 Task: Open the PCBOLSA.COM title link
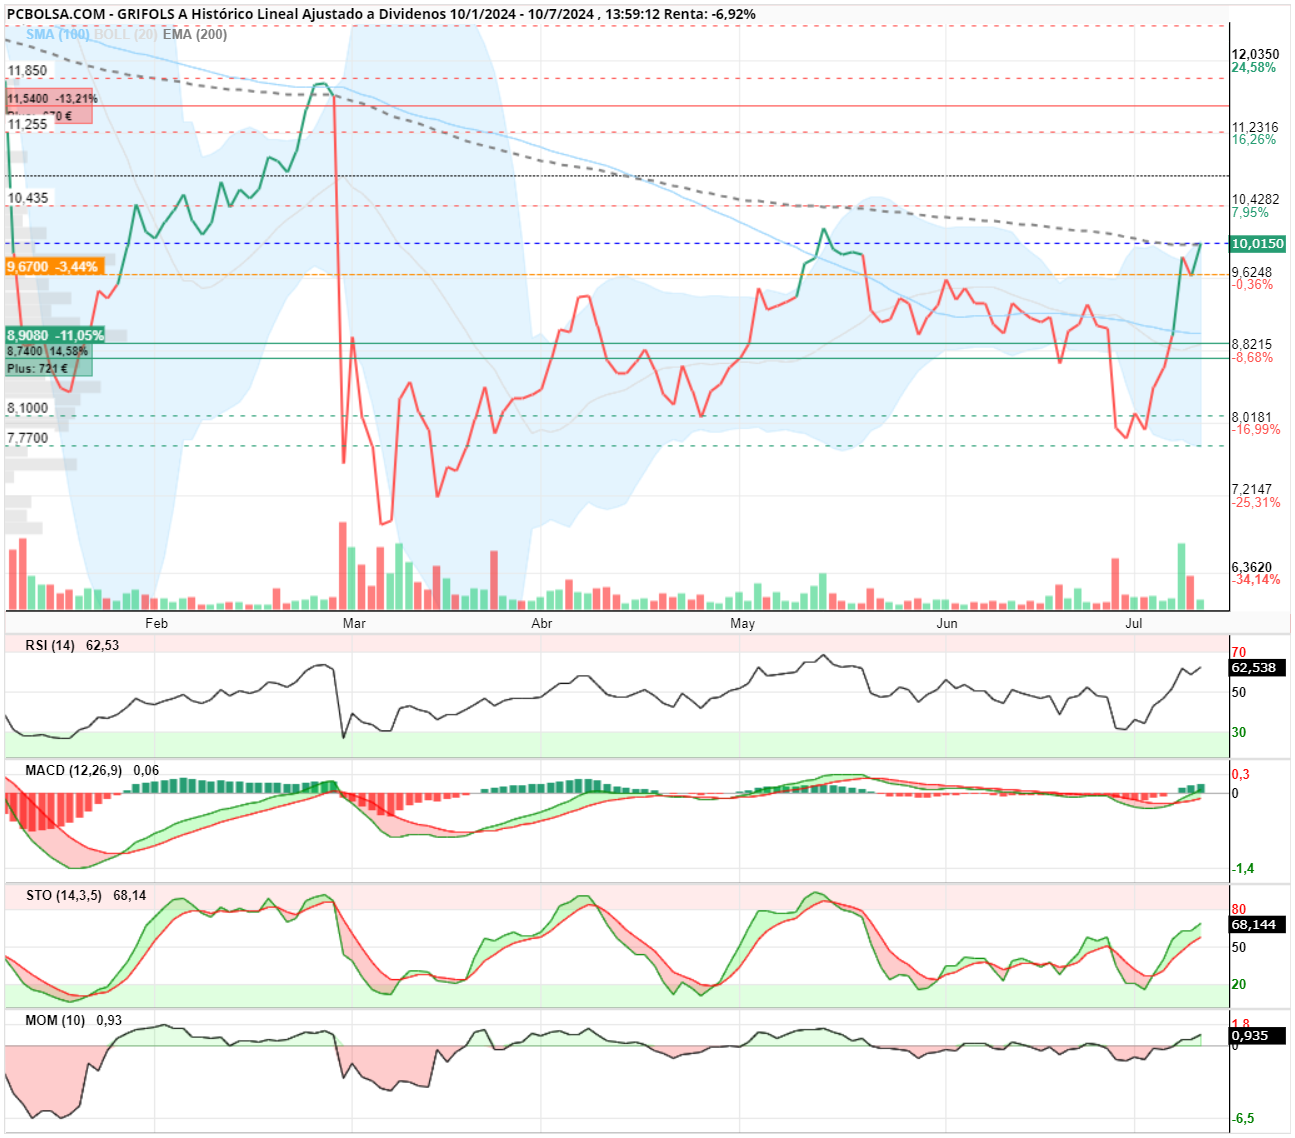tap(55, 14)
